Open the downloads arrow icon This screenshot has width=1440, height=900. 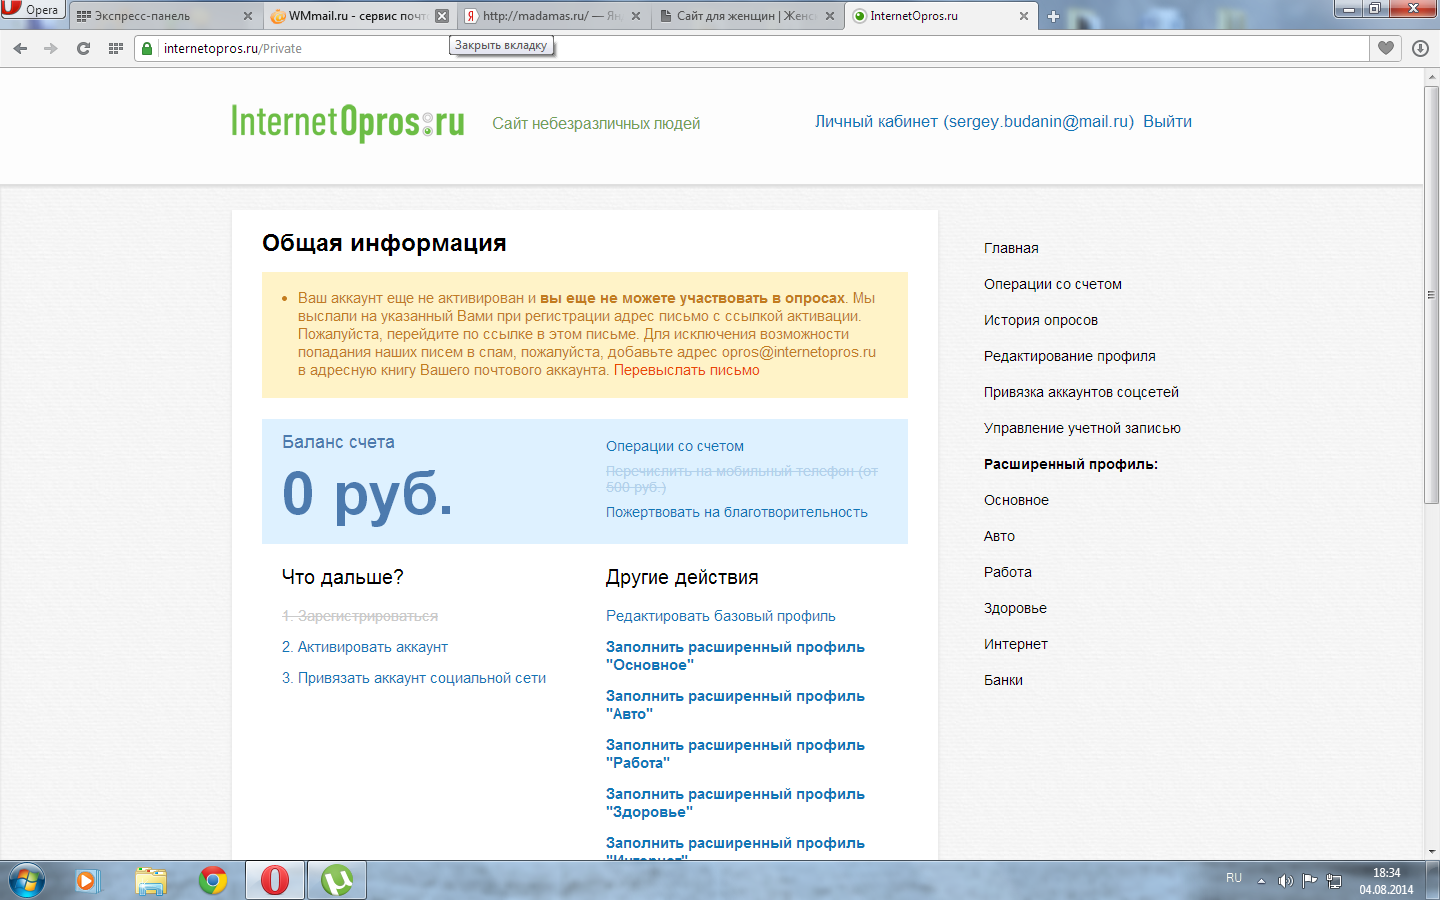coord(1420,48)
